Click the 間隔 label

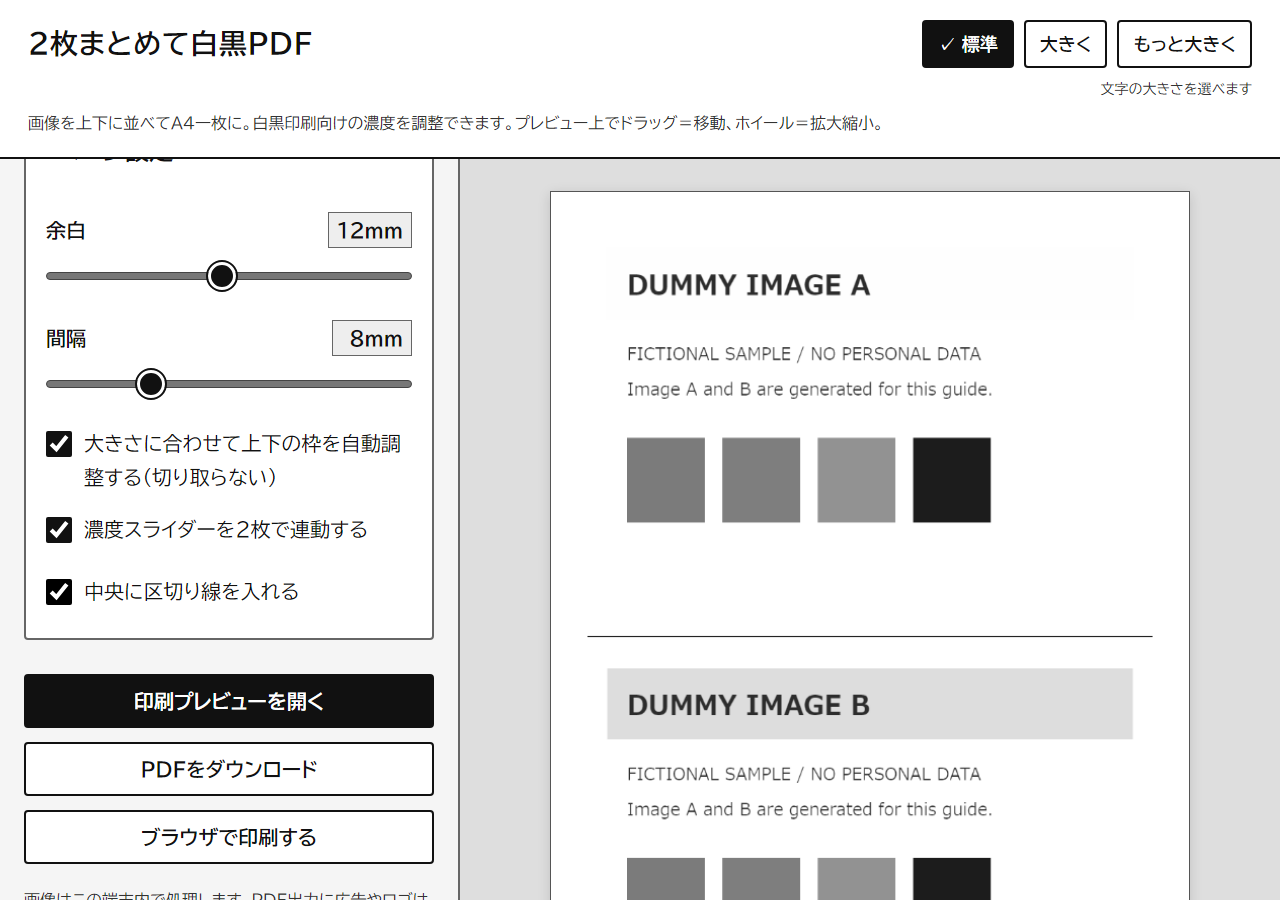[x=66, y=339]
